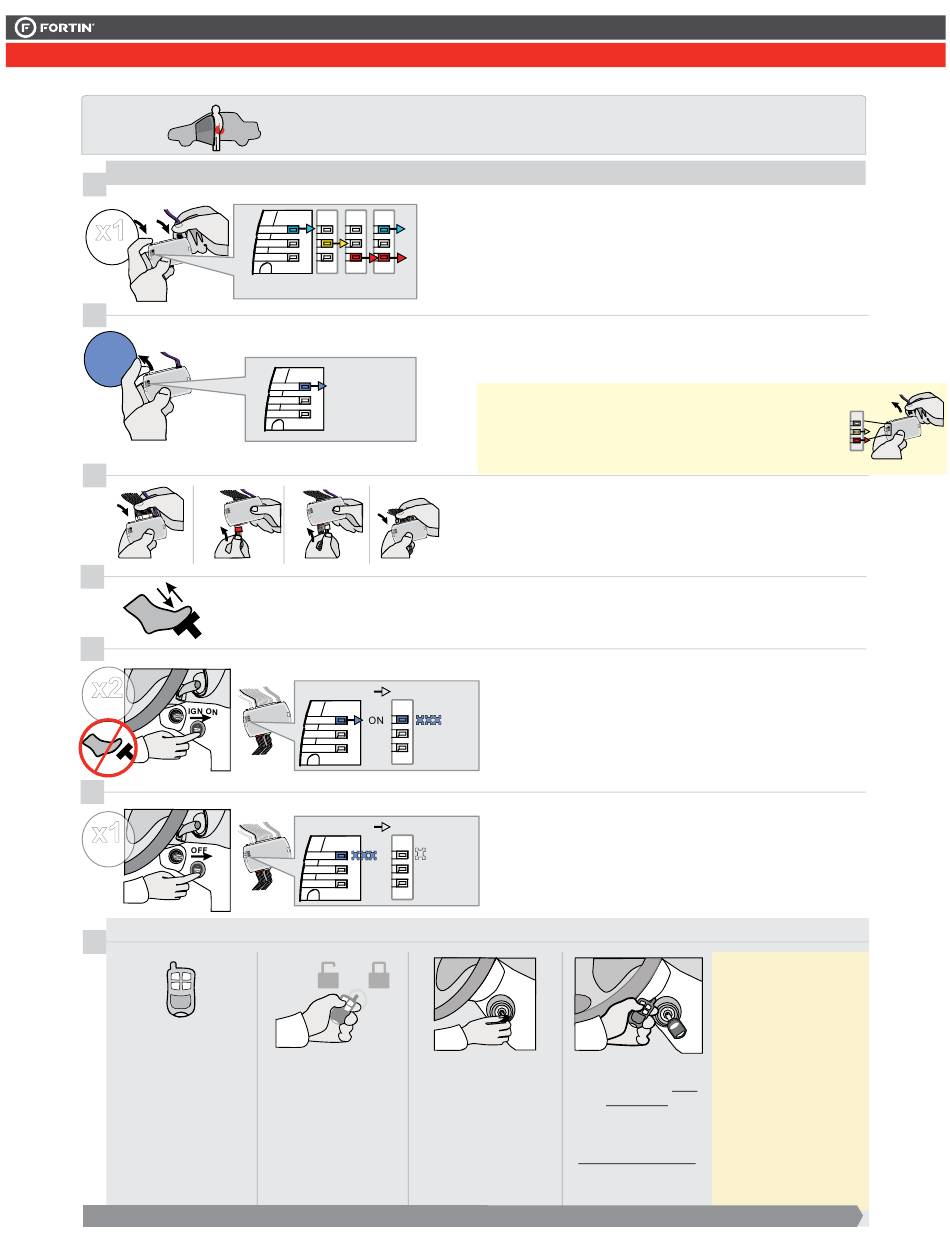Click the ON label beside blue LED
Image resolution: width=950 pixels, height=1244 pixels.
coord(376,719)
